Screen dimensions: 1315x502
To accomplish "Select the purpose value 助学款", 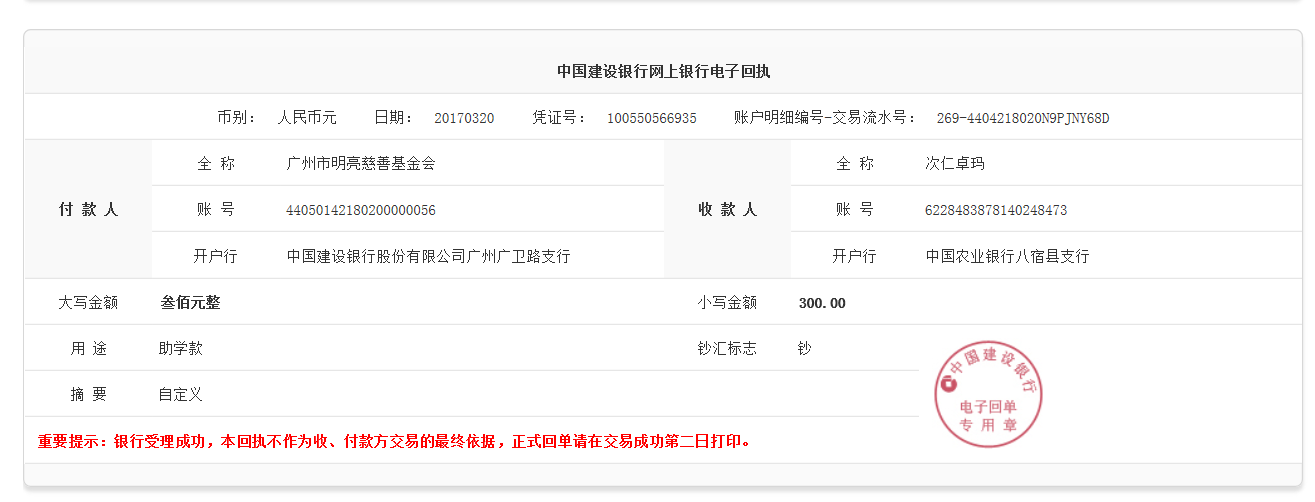I will pos(180,348).
